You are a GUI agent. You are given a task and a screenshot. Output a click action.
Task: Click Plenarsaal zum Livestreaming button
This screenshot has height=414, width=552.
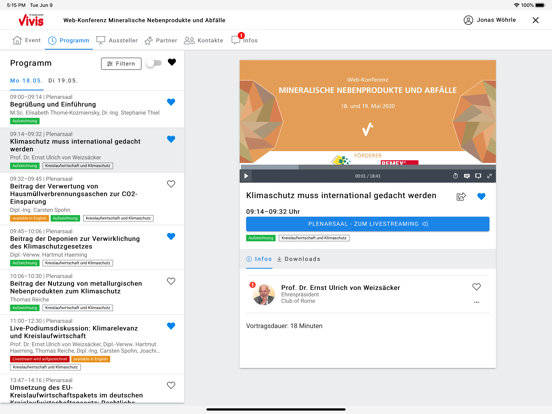368,224
